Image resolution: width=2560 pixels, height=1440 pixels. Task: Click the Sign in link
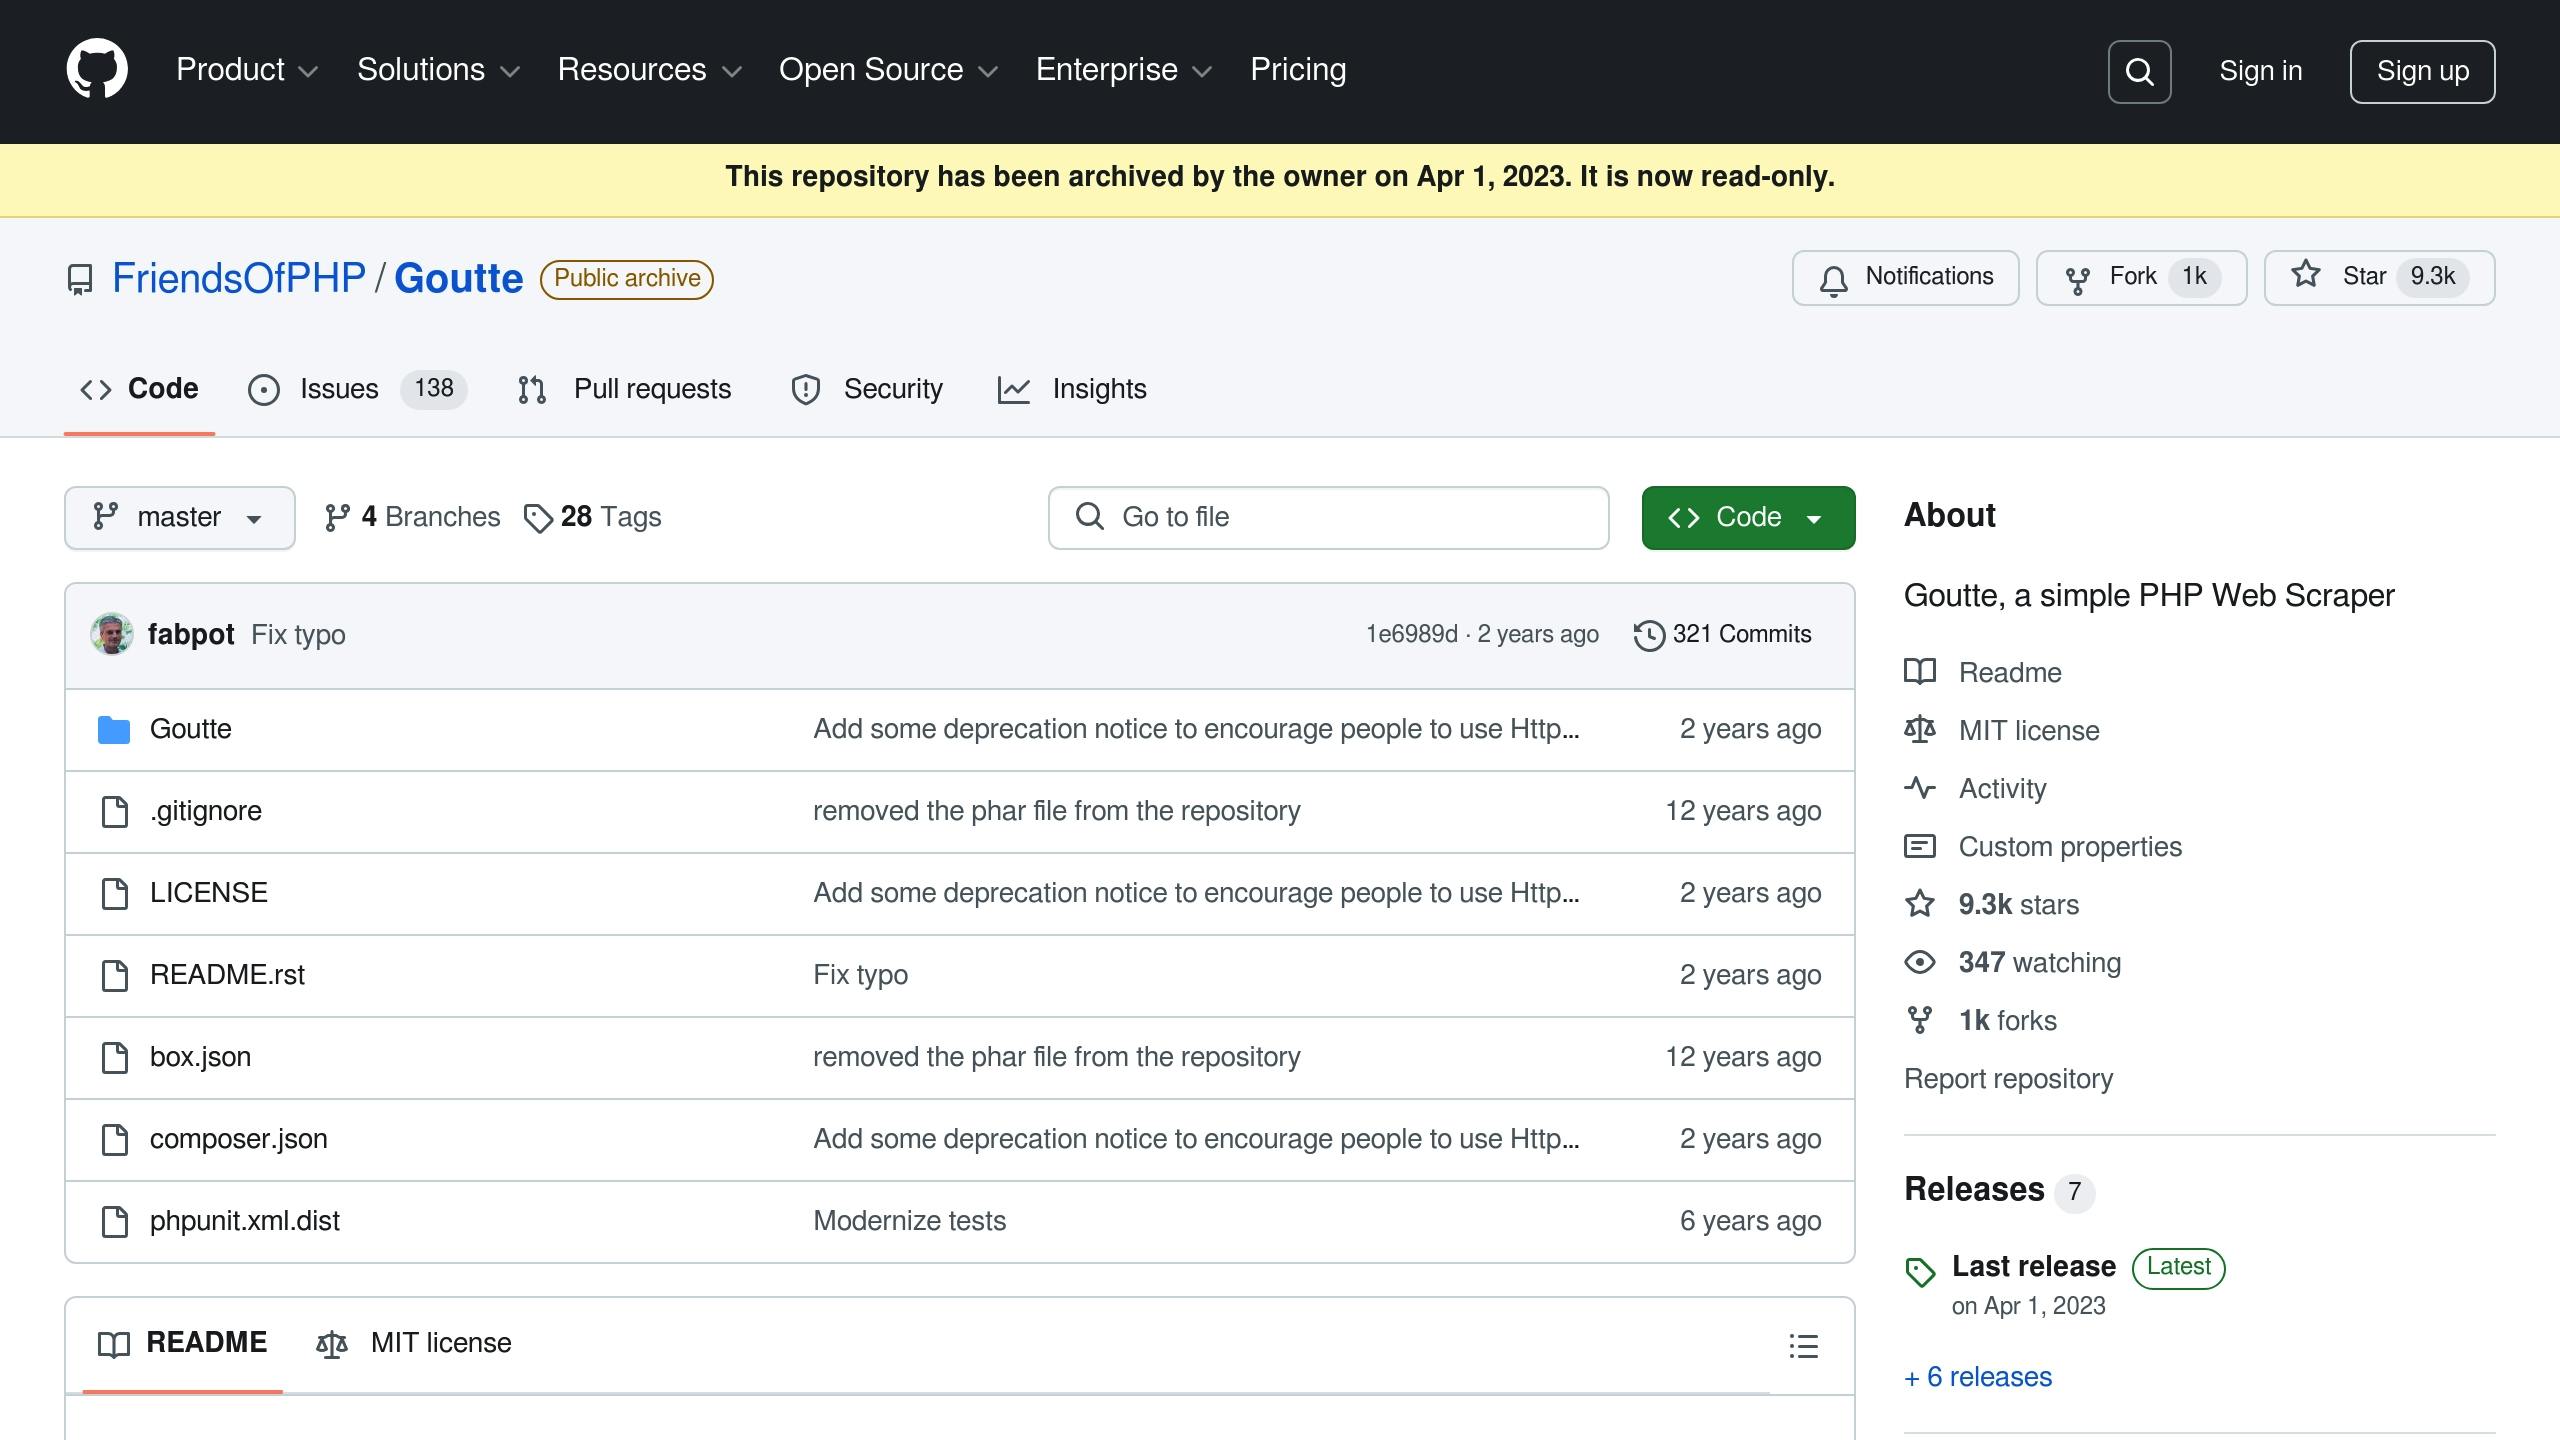click(x=2261, y=71)
